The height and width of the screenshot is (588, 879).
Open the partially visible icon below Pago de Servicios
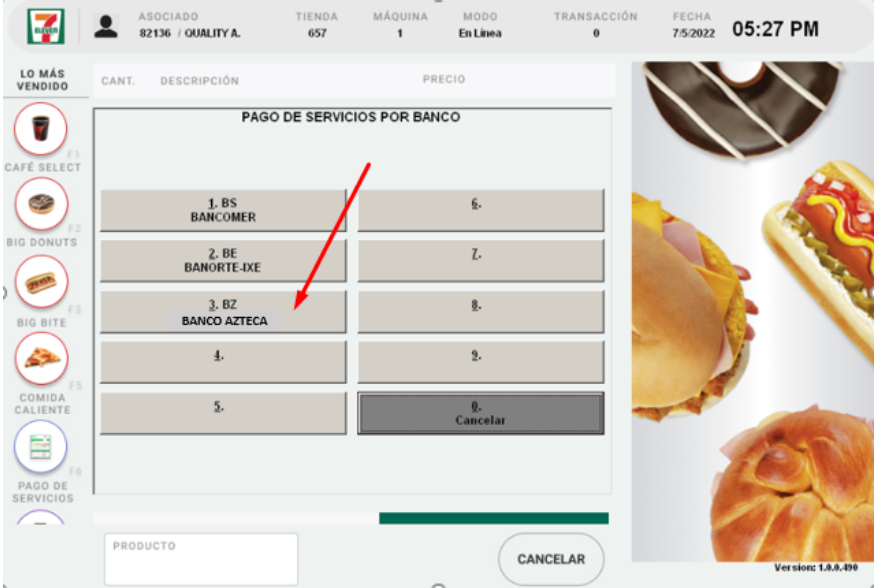click(40, 517)
